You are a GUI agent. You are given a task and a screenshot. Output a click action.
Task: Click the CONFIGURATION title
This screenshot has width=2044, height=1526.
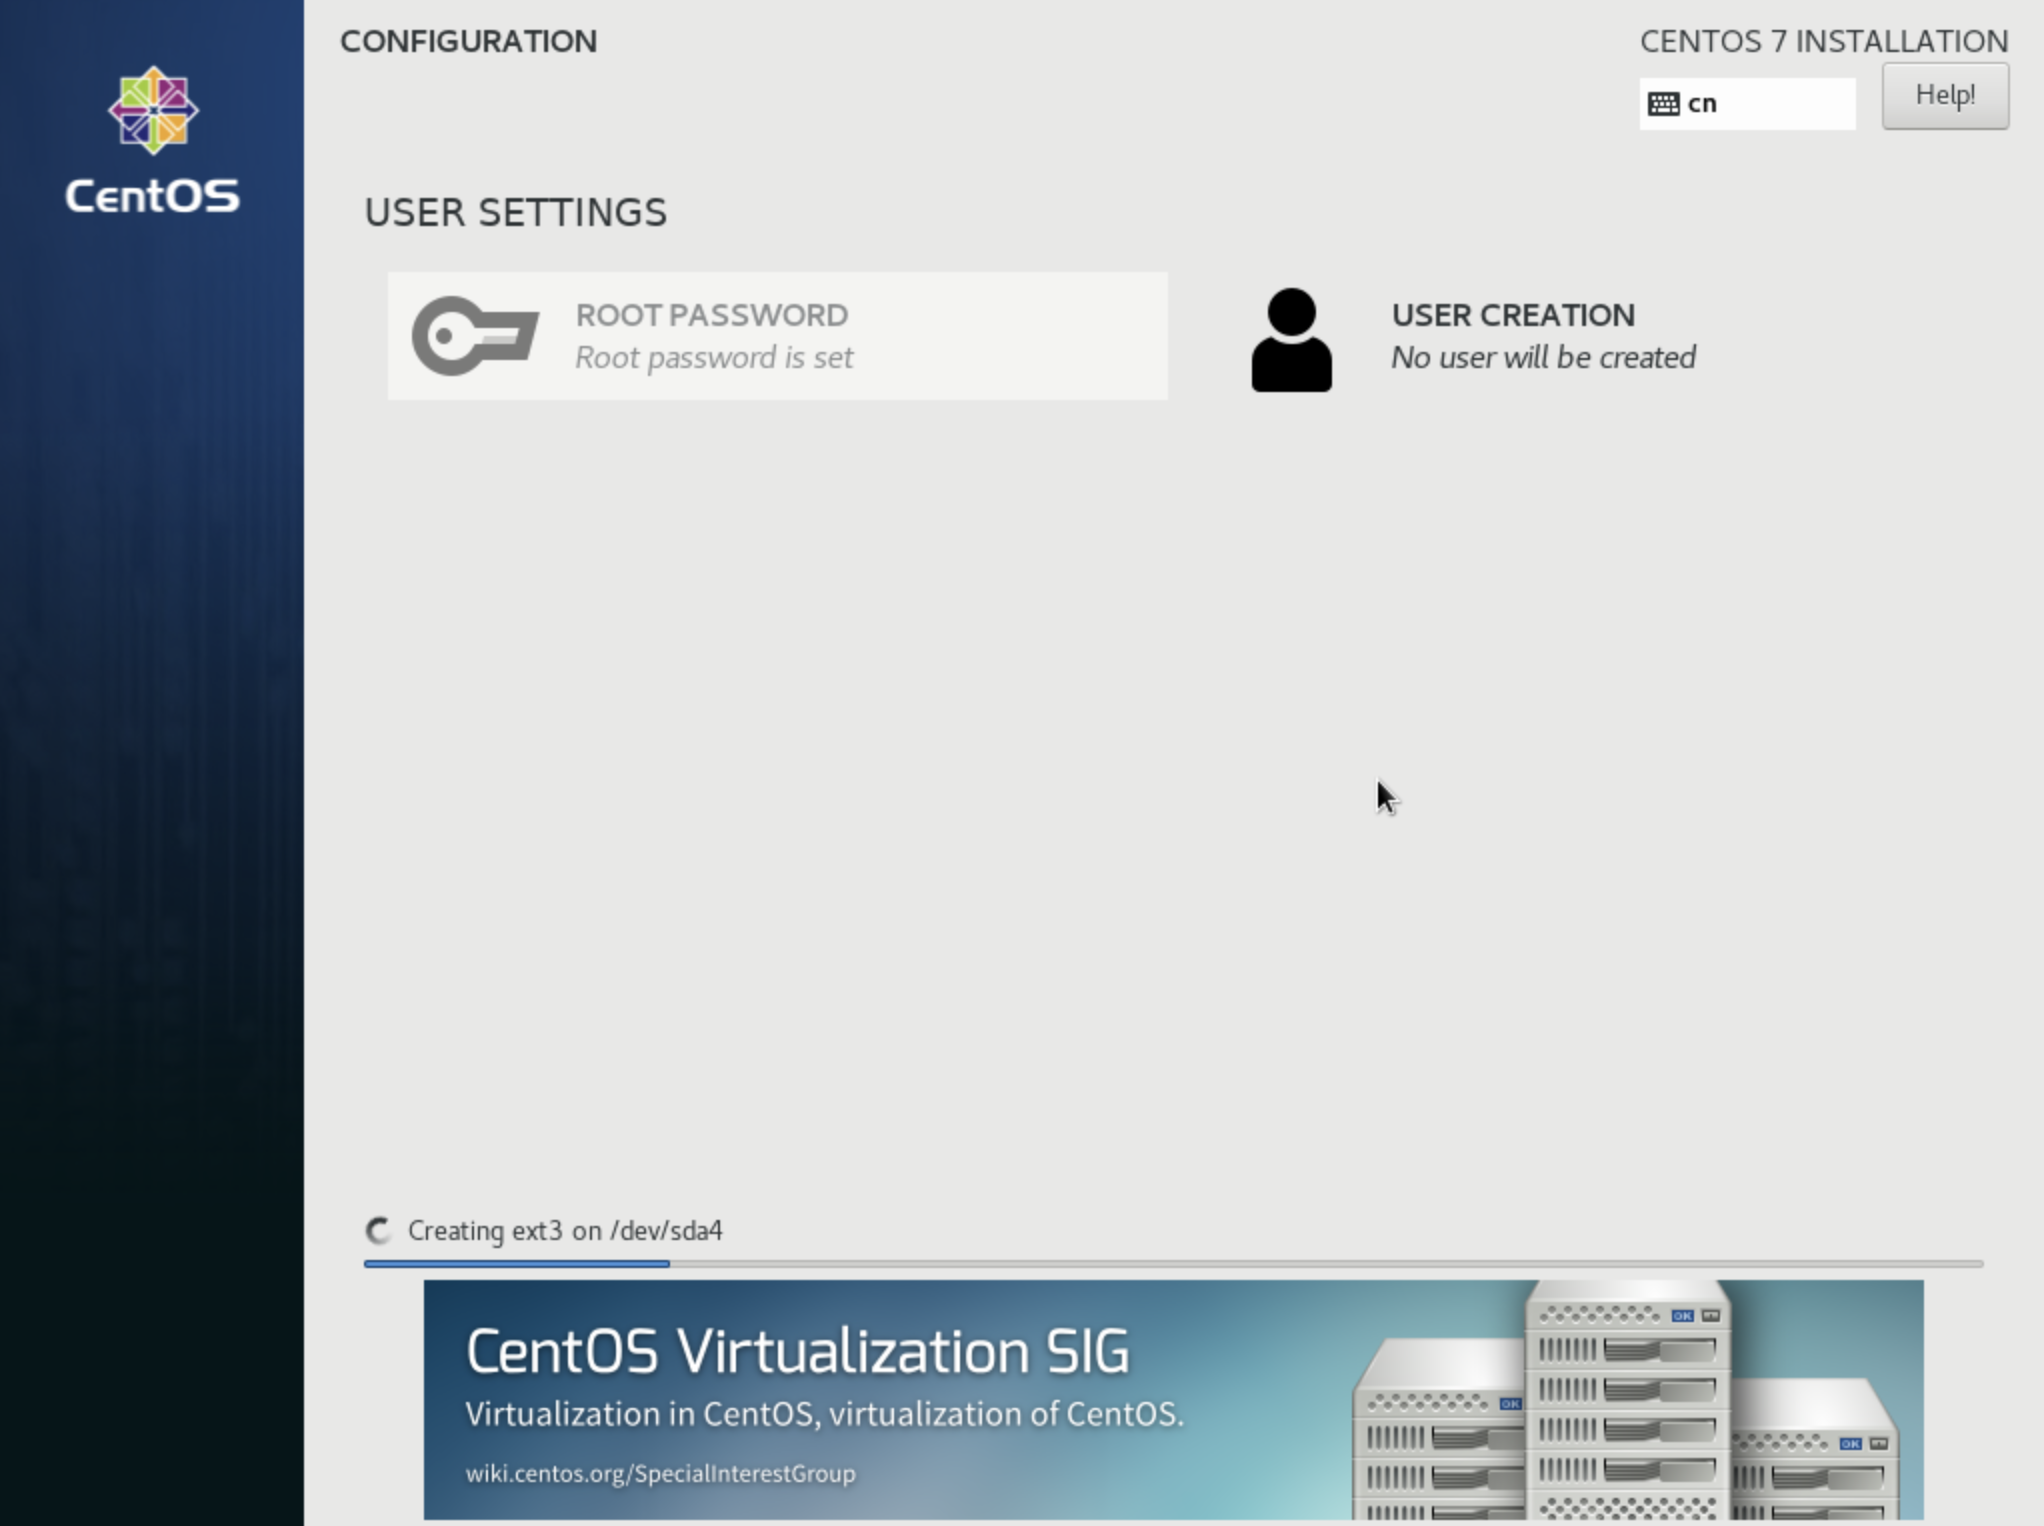(x=468, y=41)
